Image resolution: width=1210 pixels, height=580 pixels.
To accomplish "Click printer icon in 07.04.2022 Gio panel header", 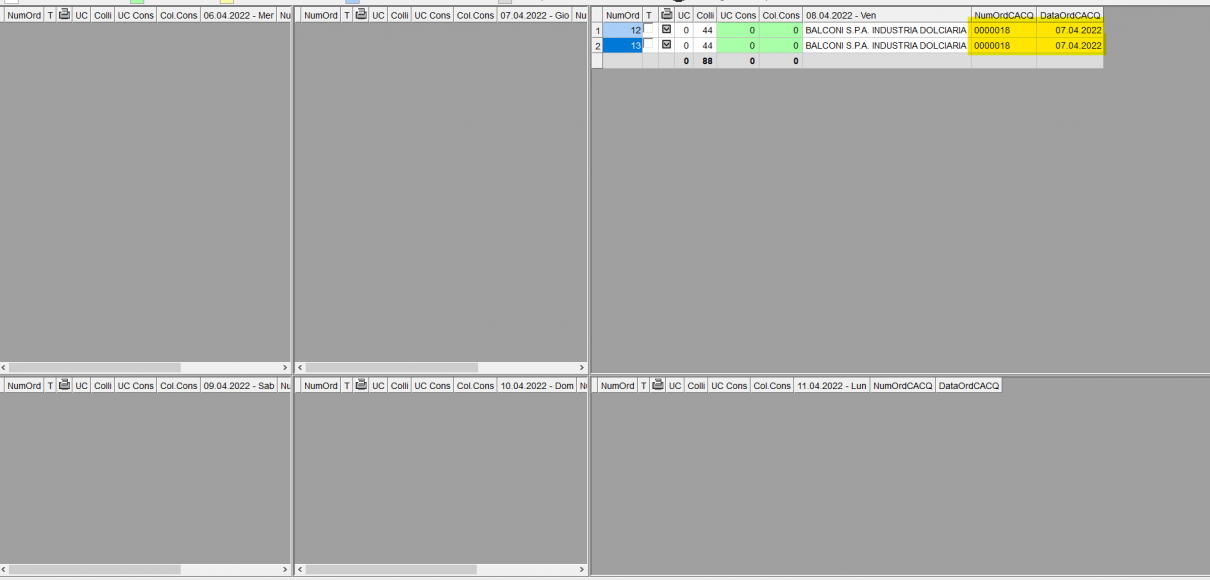I will [361, 15].
